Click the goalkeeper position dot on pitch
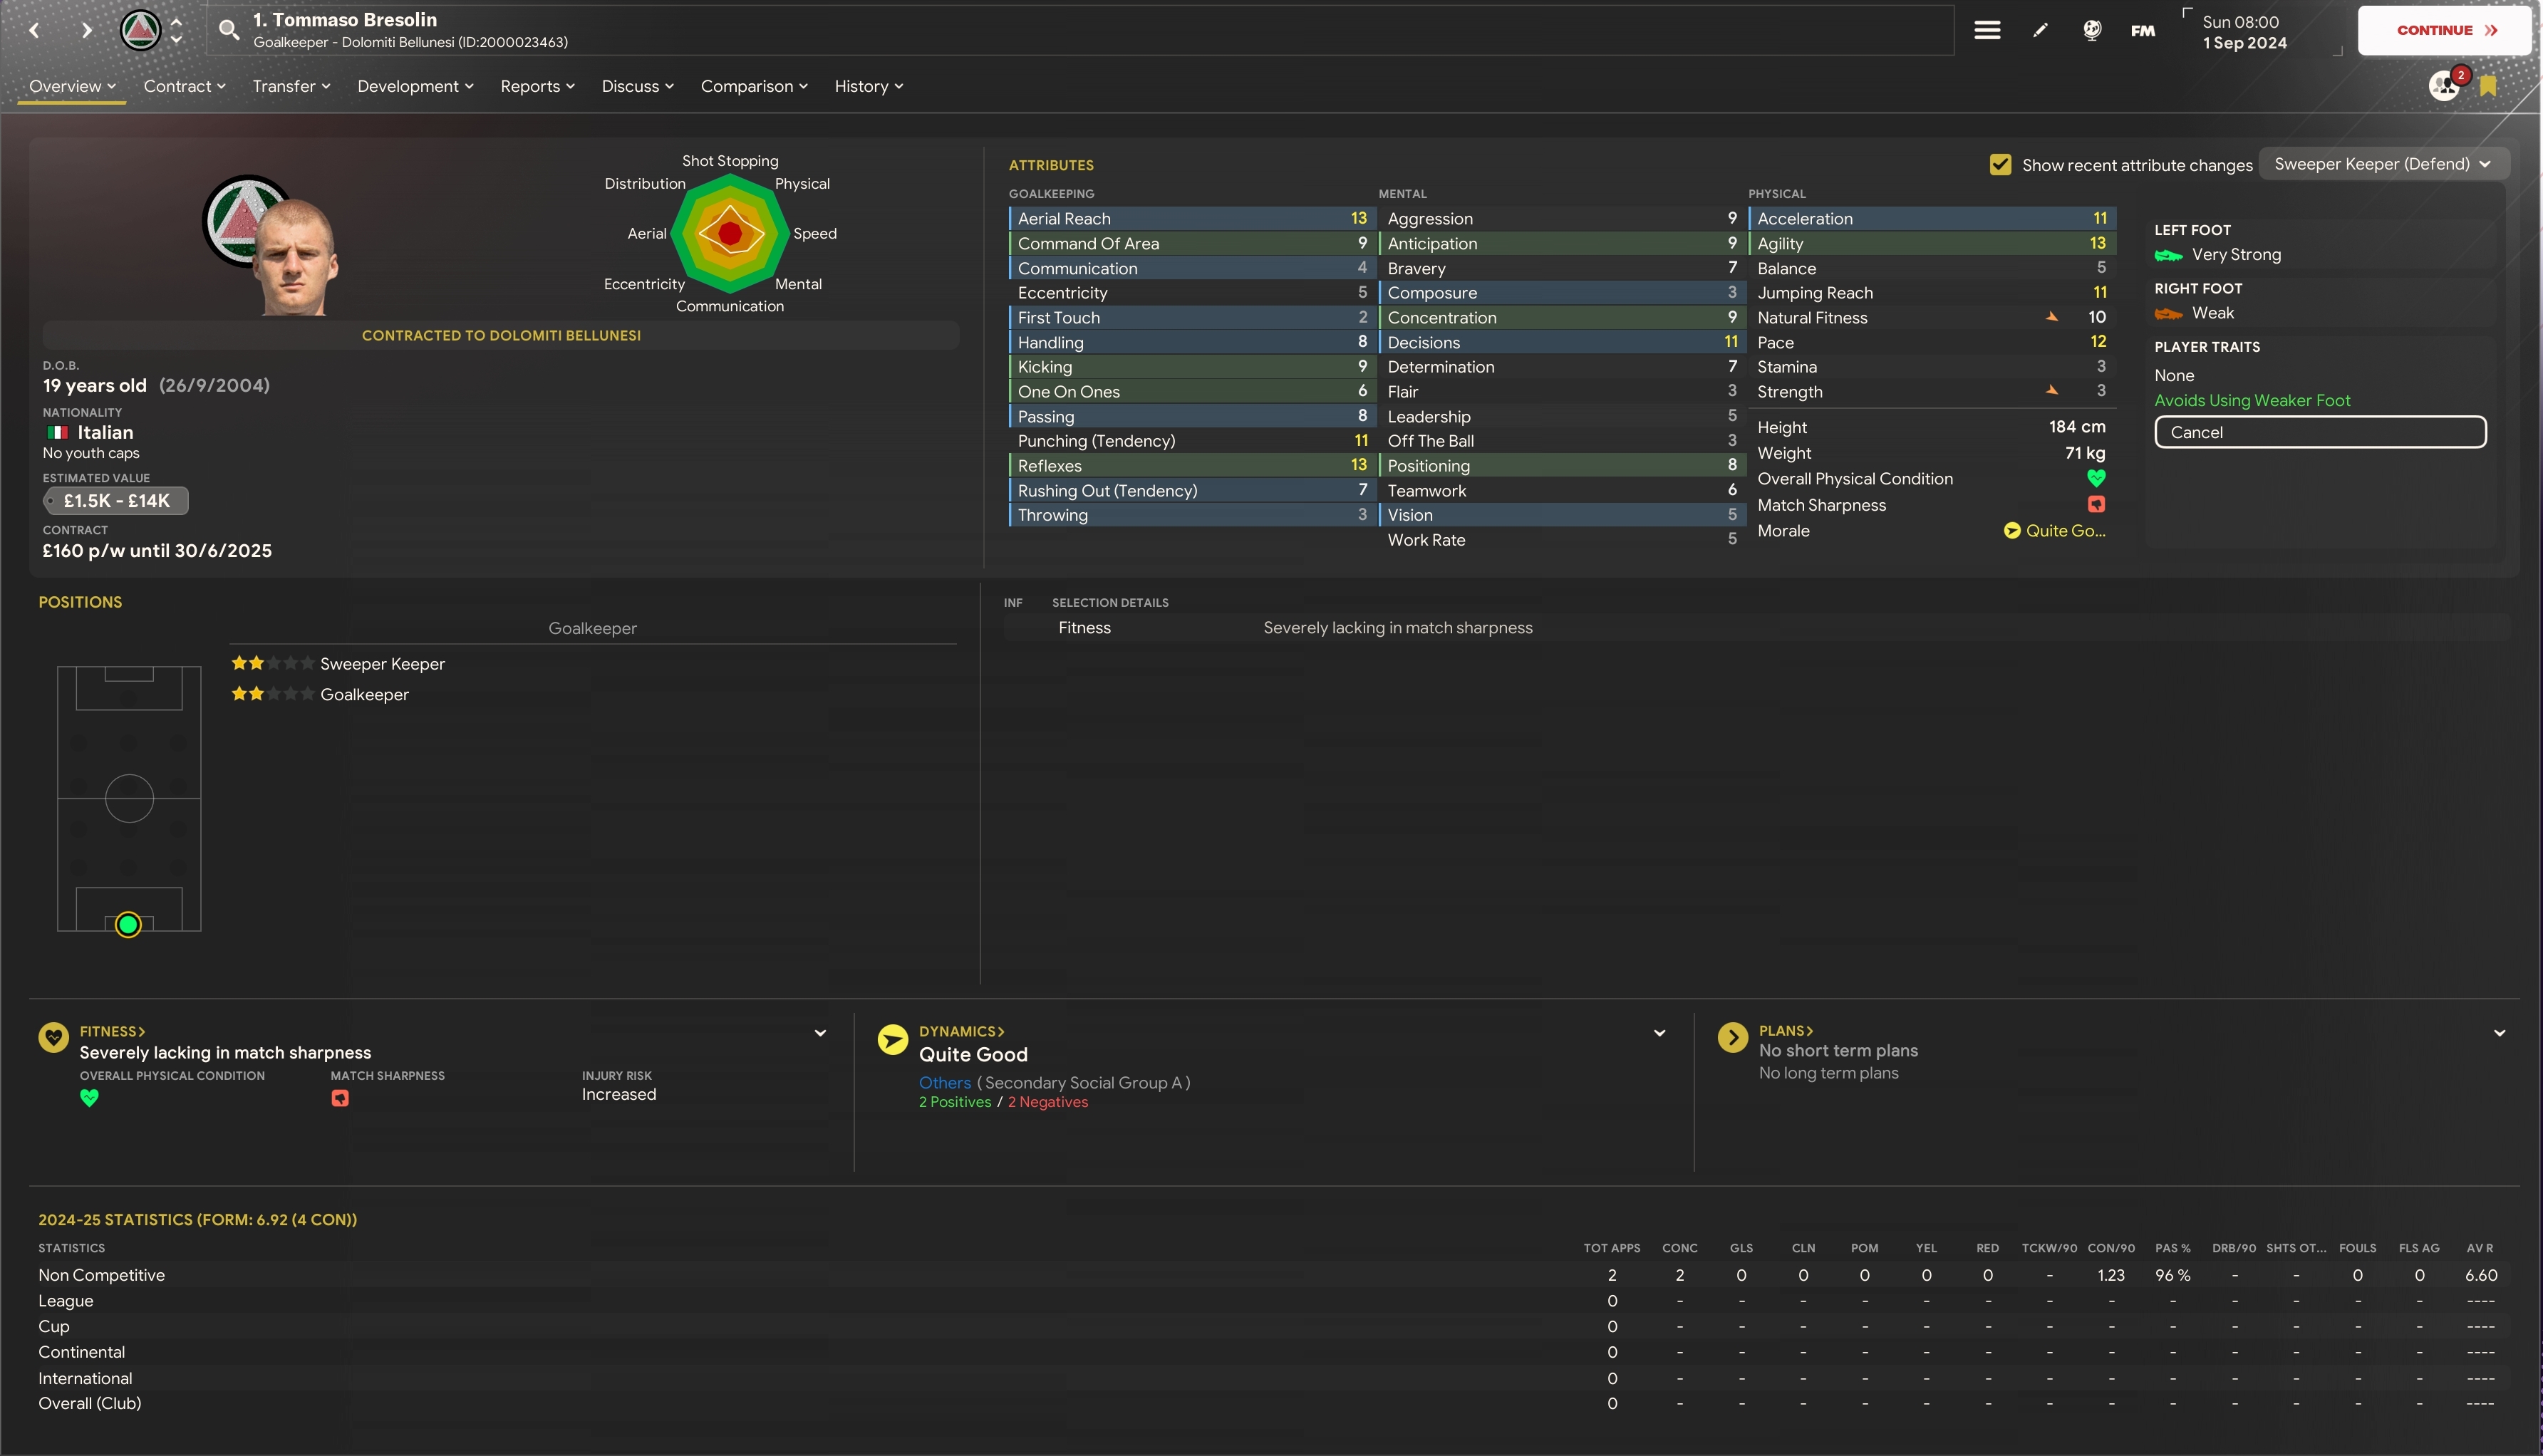 128,925
